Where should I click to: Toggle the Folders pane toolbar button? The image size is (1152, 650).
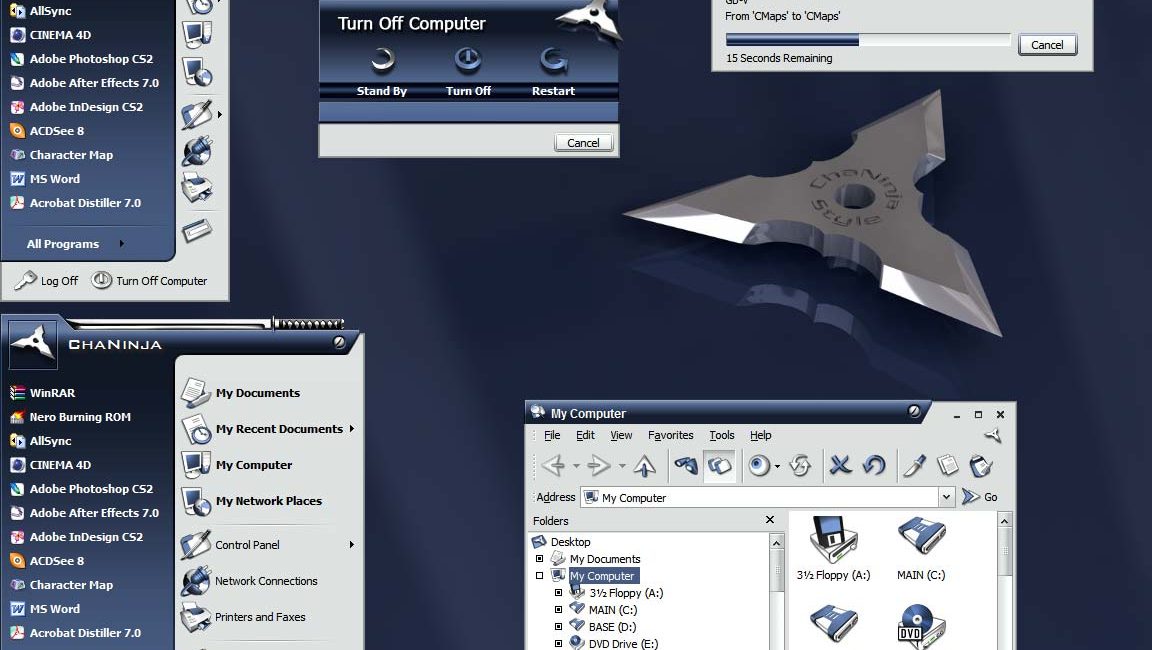pos(719,466)
